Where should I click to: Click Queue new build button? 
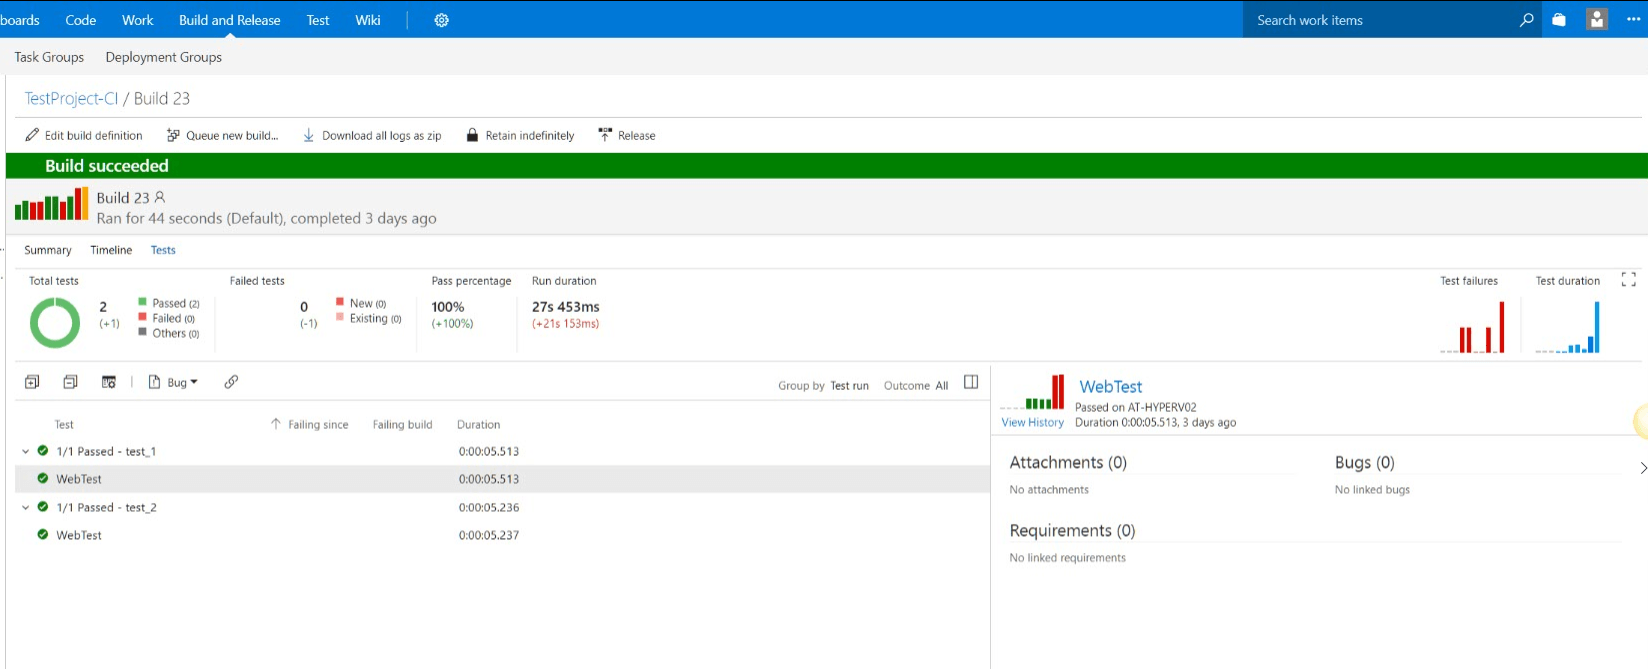coord(222,135)
